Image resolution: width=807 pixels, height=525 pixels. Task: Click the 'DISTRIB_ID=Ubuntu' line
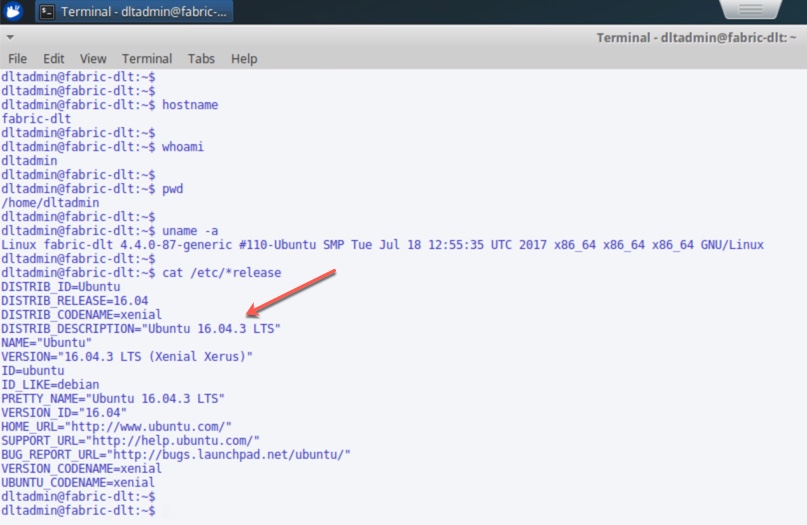[61, 287]
